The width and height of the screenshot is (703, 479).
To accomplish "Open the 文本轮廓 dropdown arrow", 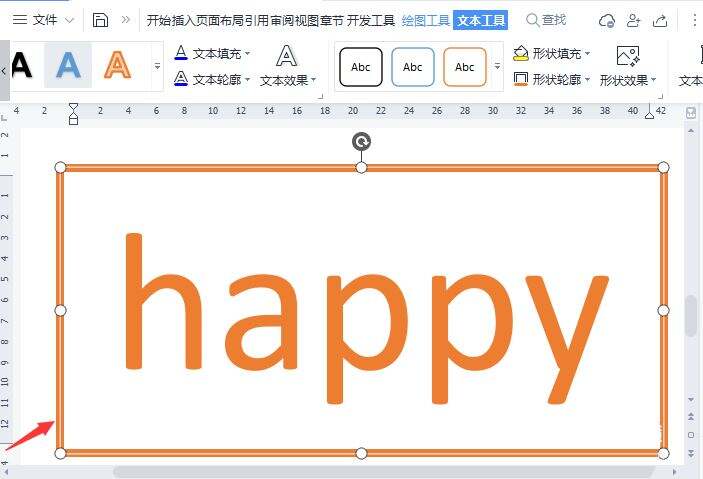I will (247, 80).
